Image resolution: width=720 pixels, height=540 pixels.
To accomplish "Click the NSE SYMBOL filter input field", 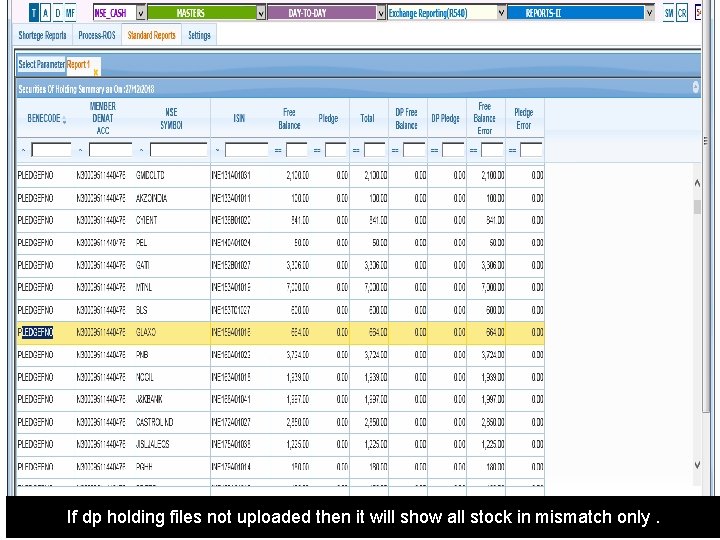I will [x=179, y=150].
